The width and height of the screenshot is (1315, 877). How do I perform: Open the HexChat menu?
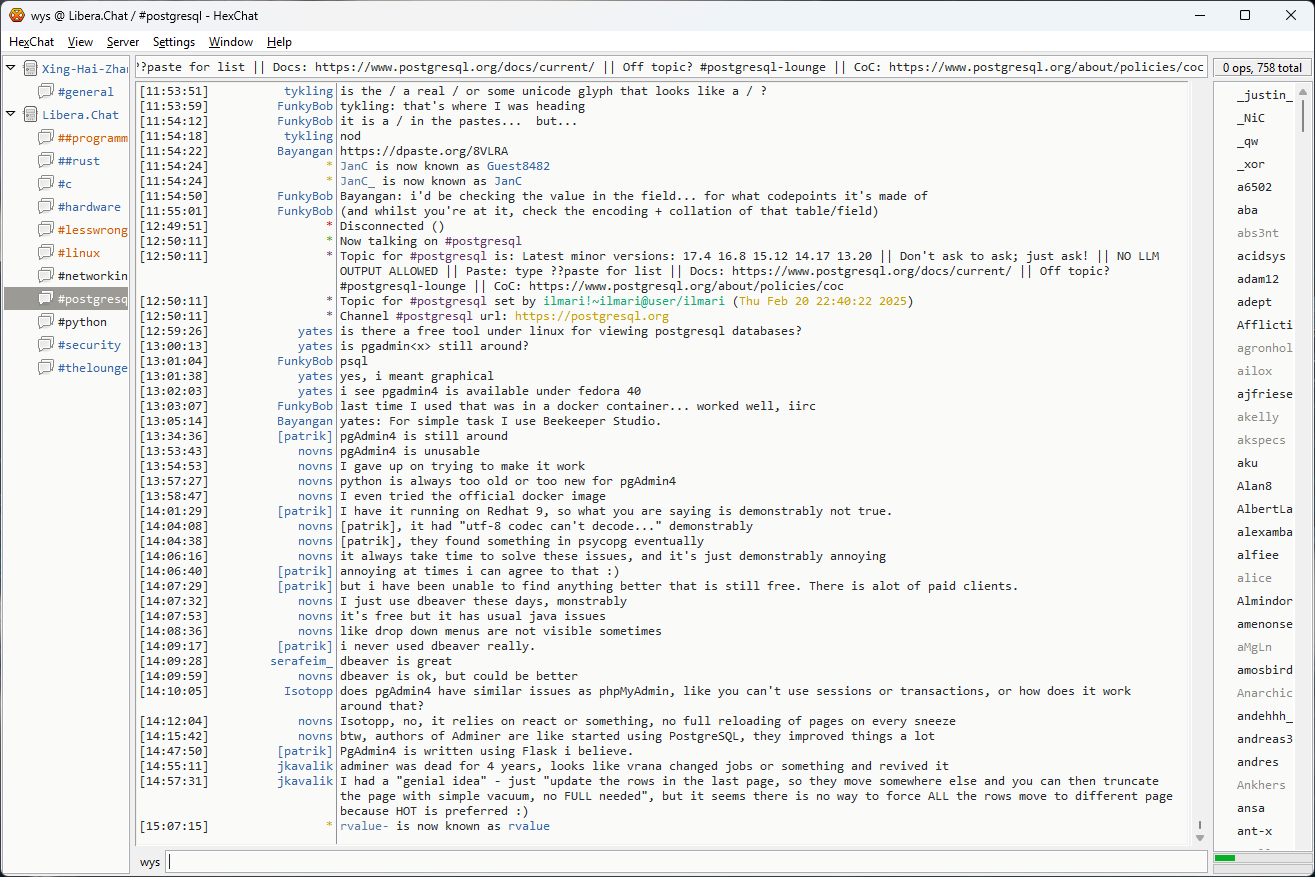pos(32,42)
